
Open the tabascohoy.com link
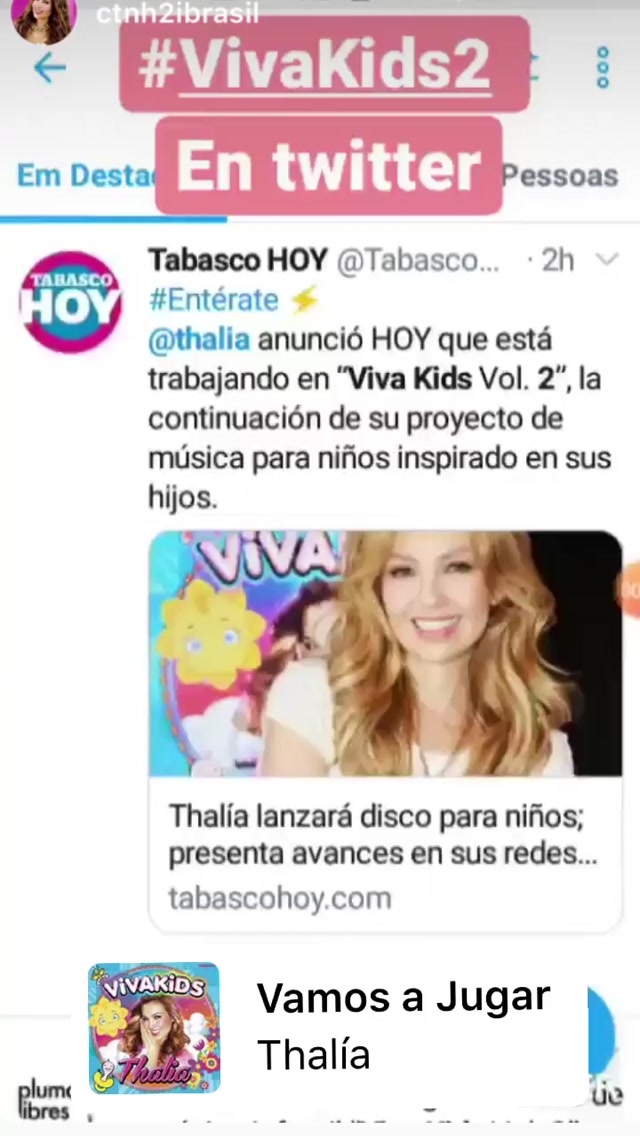click(x=280, y=898)
